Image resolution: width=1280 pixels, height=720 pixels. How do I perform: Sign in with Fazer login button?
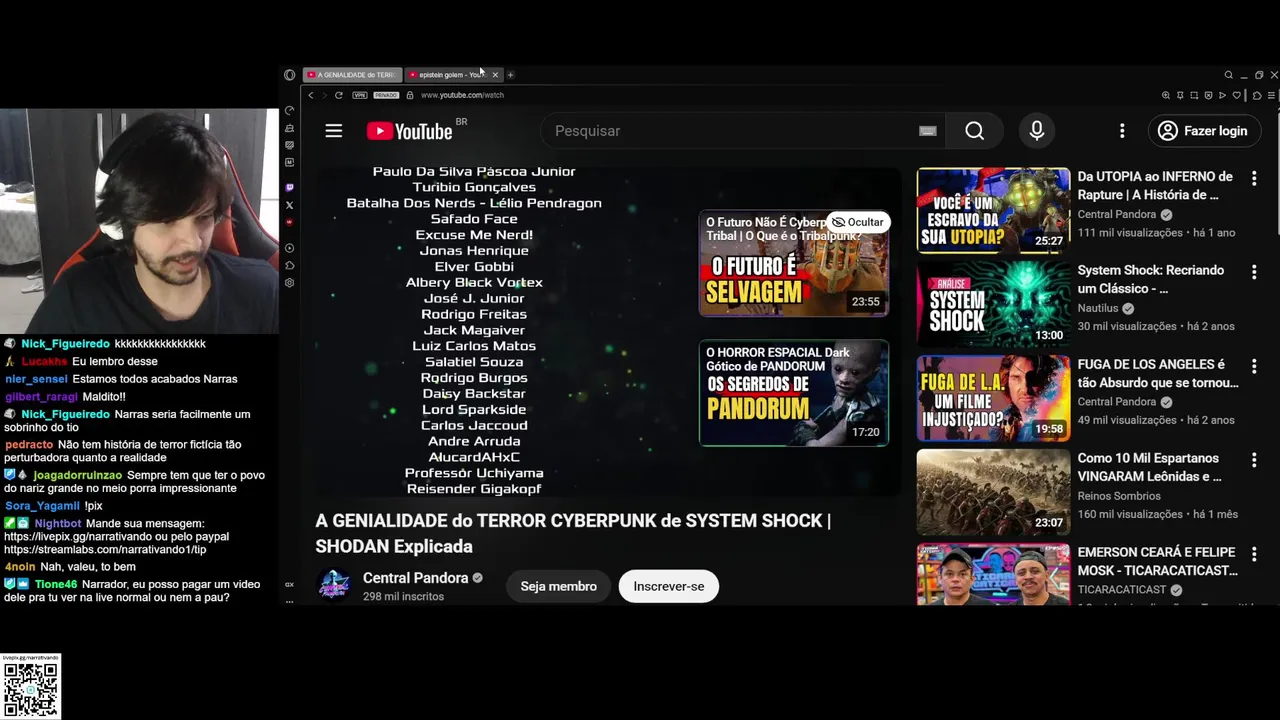1203,131
